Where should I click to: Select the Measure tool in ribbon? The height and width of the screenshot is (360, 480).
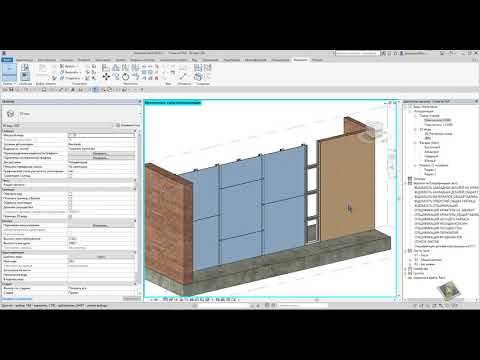point(182,76)
